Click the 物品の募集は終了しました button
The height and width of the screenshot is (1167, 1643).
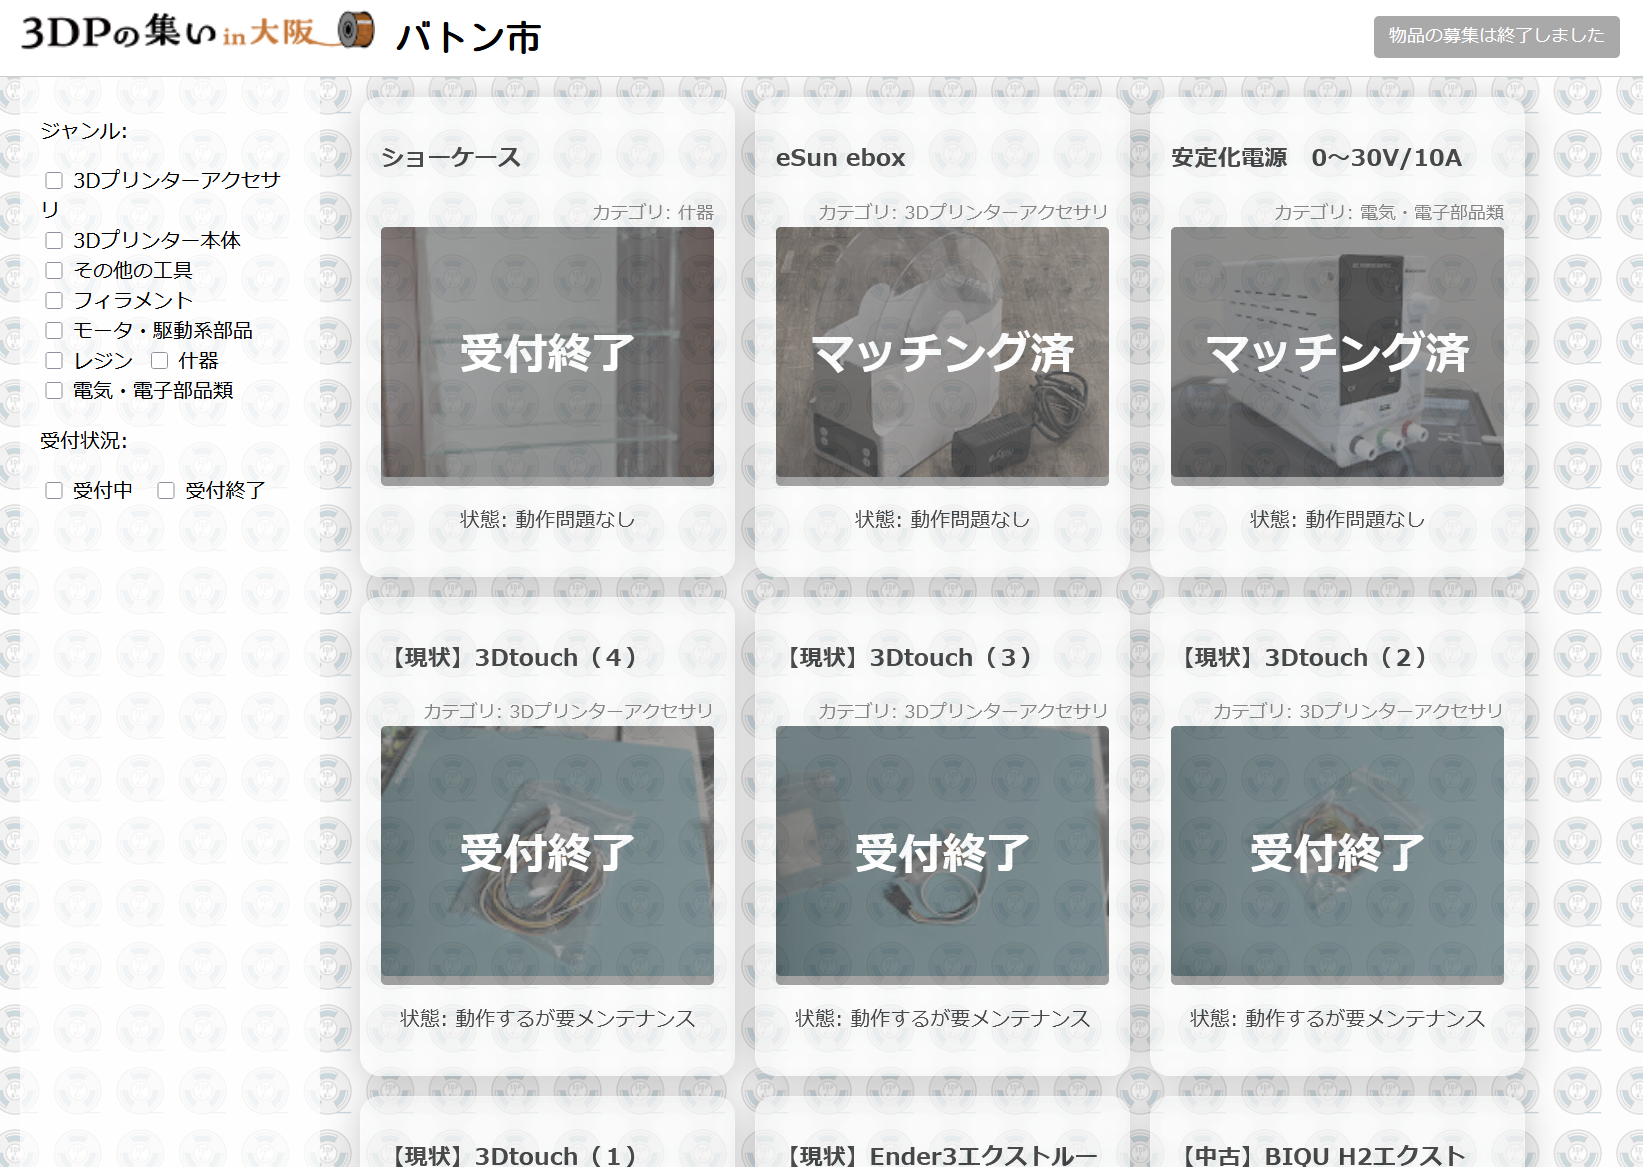click(1495, 36)
